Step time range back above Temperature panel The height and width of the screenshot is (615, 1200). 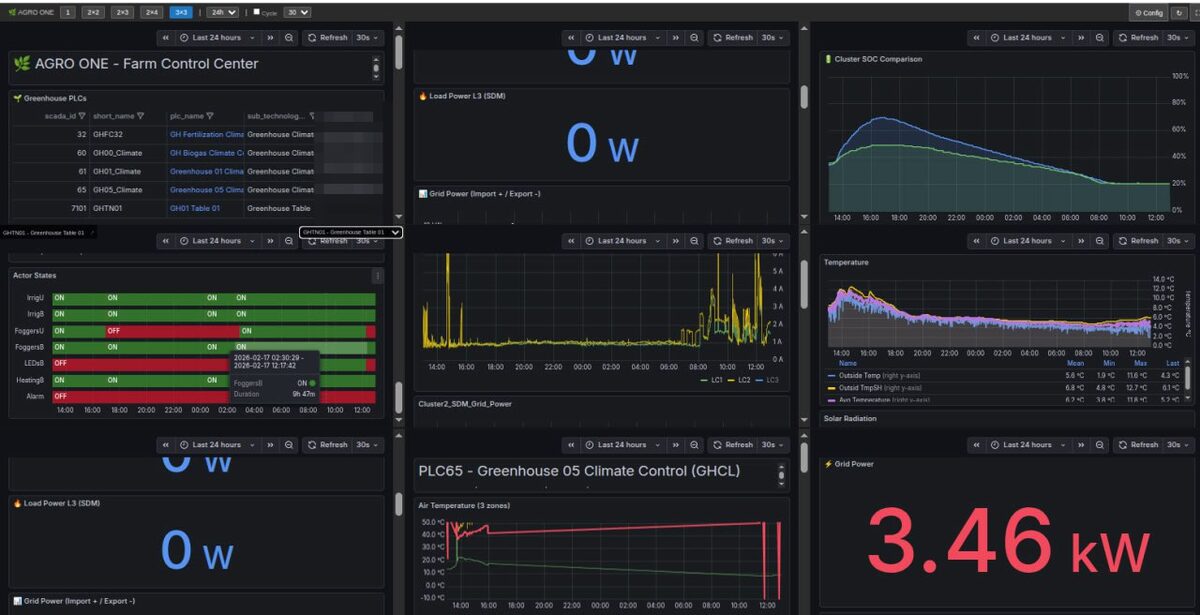coord(976,241)
